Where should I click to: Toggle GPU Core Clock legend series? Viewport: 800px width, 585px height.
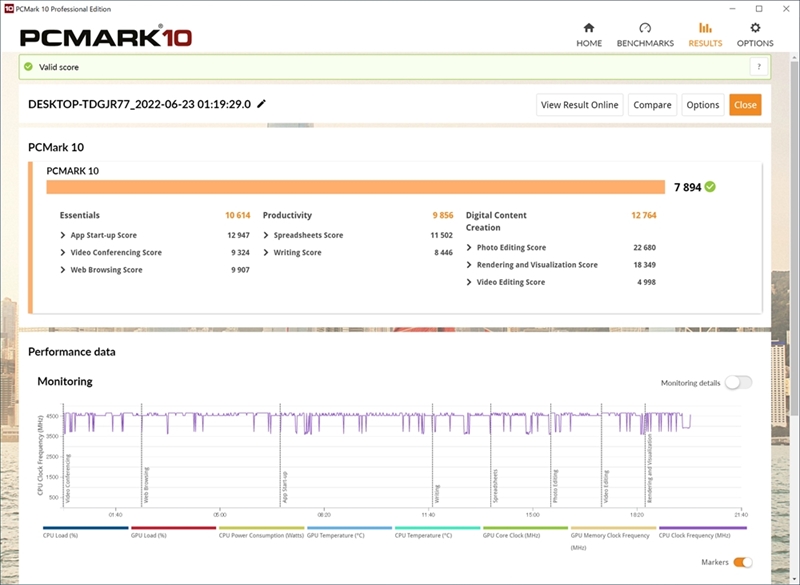point(525,532)
